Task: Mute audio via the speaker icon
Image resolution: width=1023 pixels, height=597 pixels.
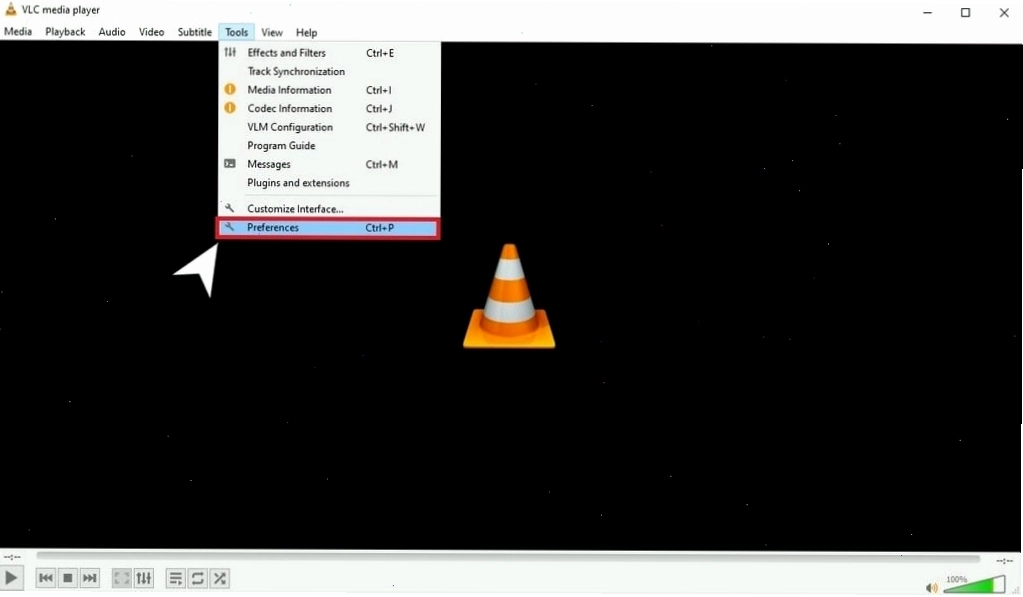Action: click(932, 587)
